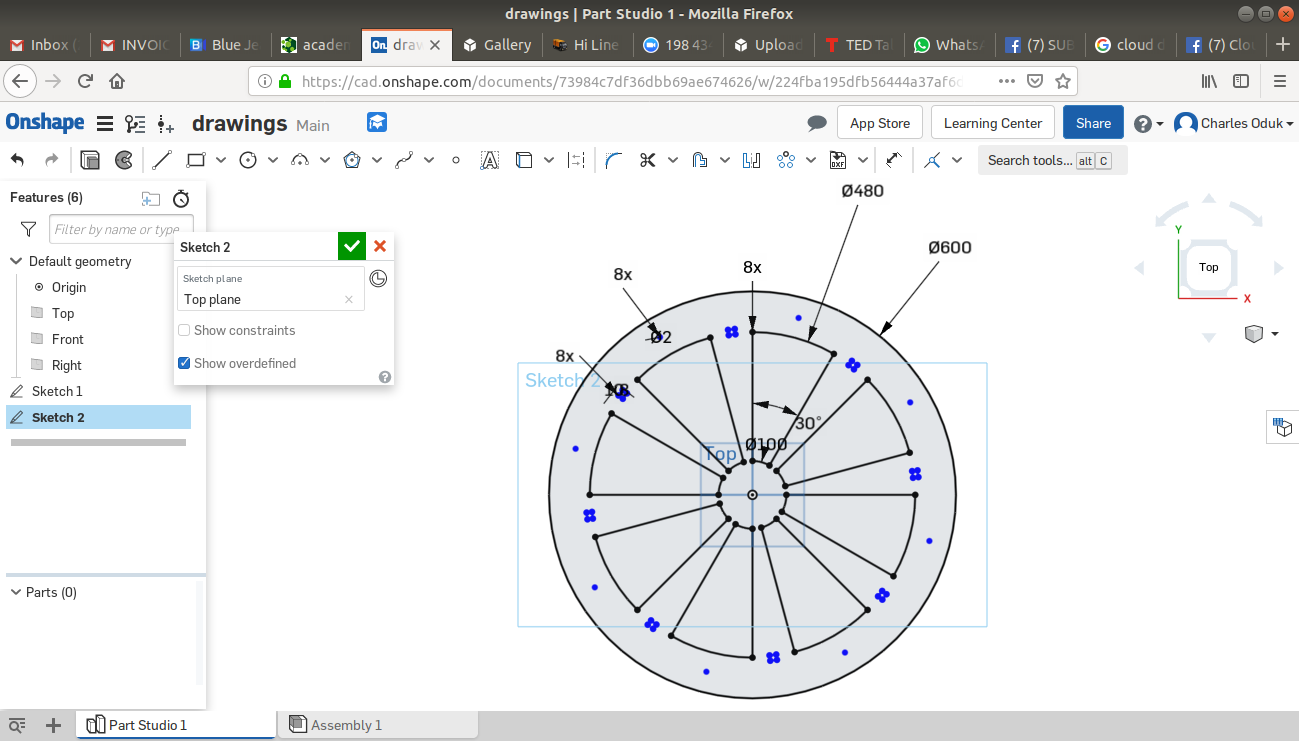
Task: Select the Offset tool
Action: pyautogui.click(x=700, y=160)
